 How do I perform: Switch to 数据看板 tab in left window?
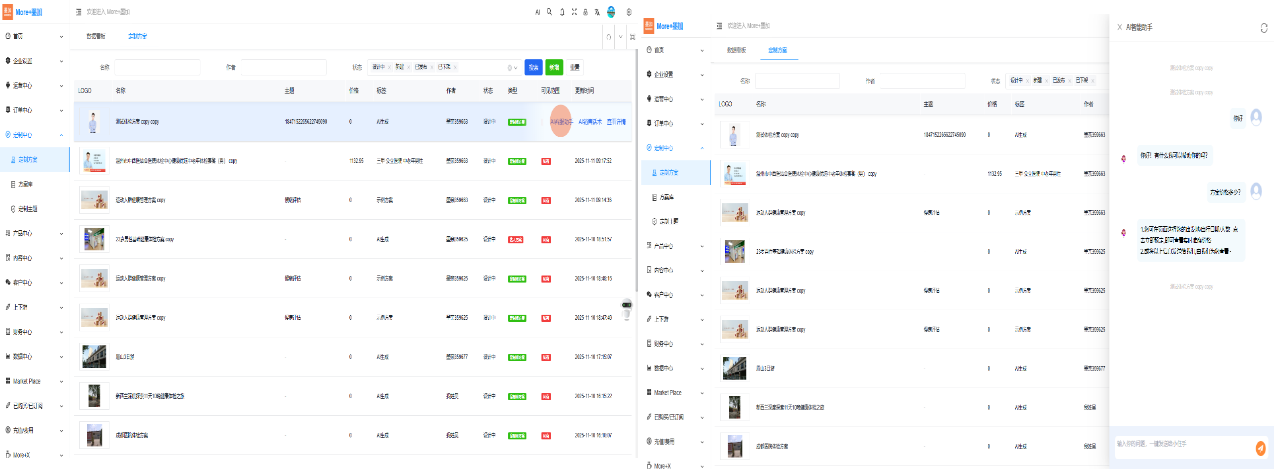pos(95,36)
